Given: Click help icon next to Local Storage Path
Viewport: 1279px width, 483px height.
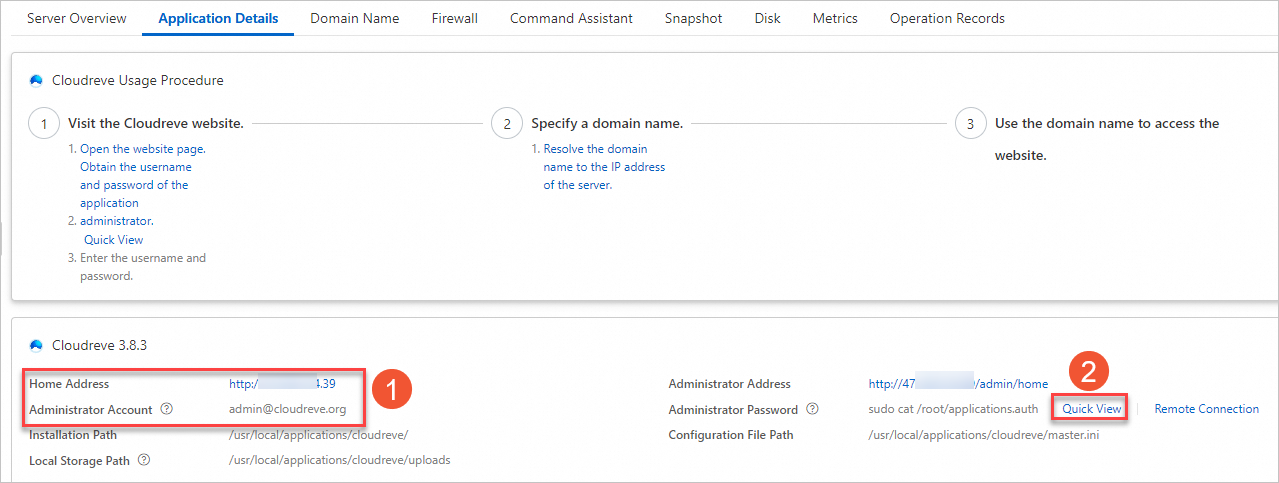Looking at the screenshot, I should 144,460.
